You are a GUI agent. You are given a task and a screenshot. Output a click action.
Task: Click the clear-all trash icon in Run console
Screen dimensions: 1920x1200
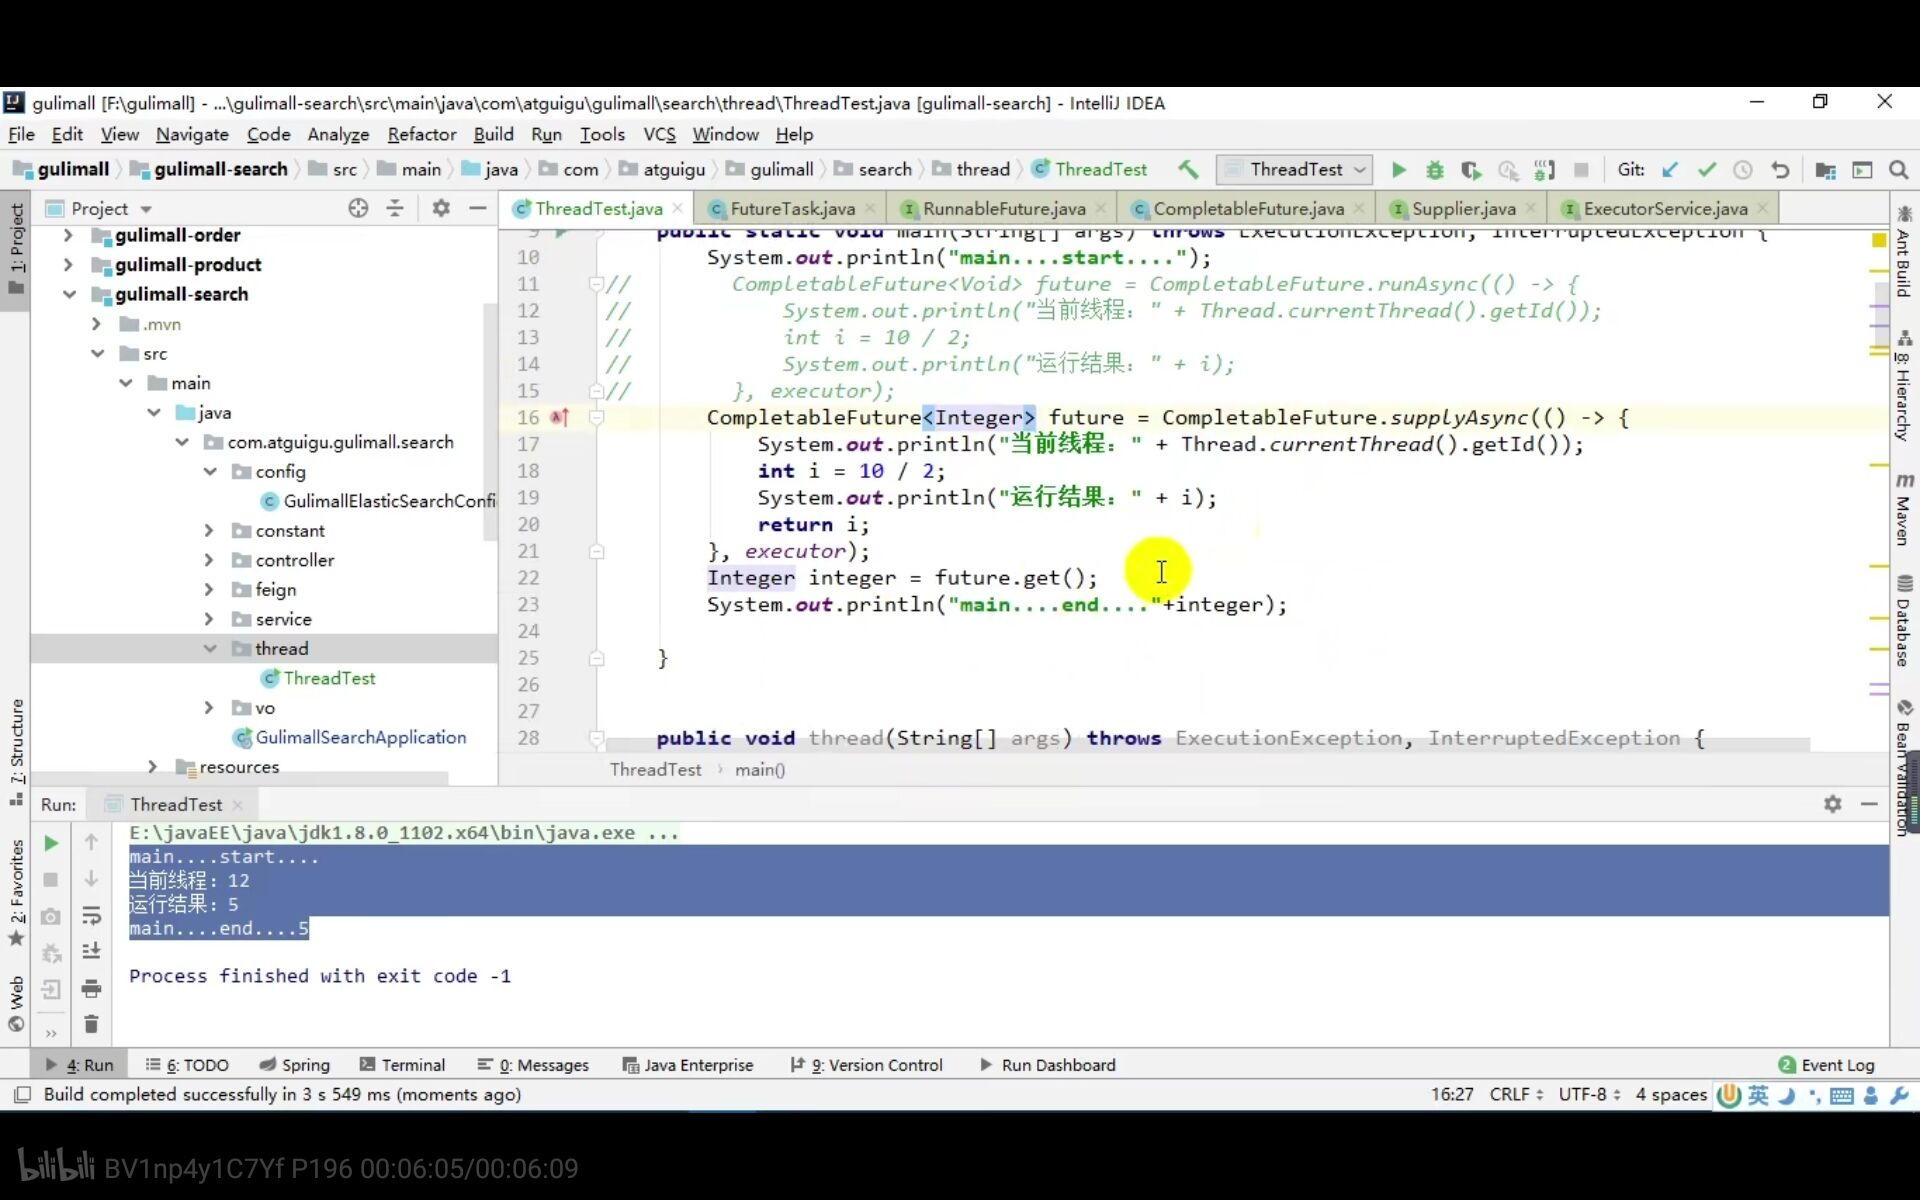pyautogui.click(x=91, y=1024)
